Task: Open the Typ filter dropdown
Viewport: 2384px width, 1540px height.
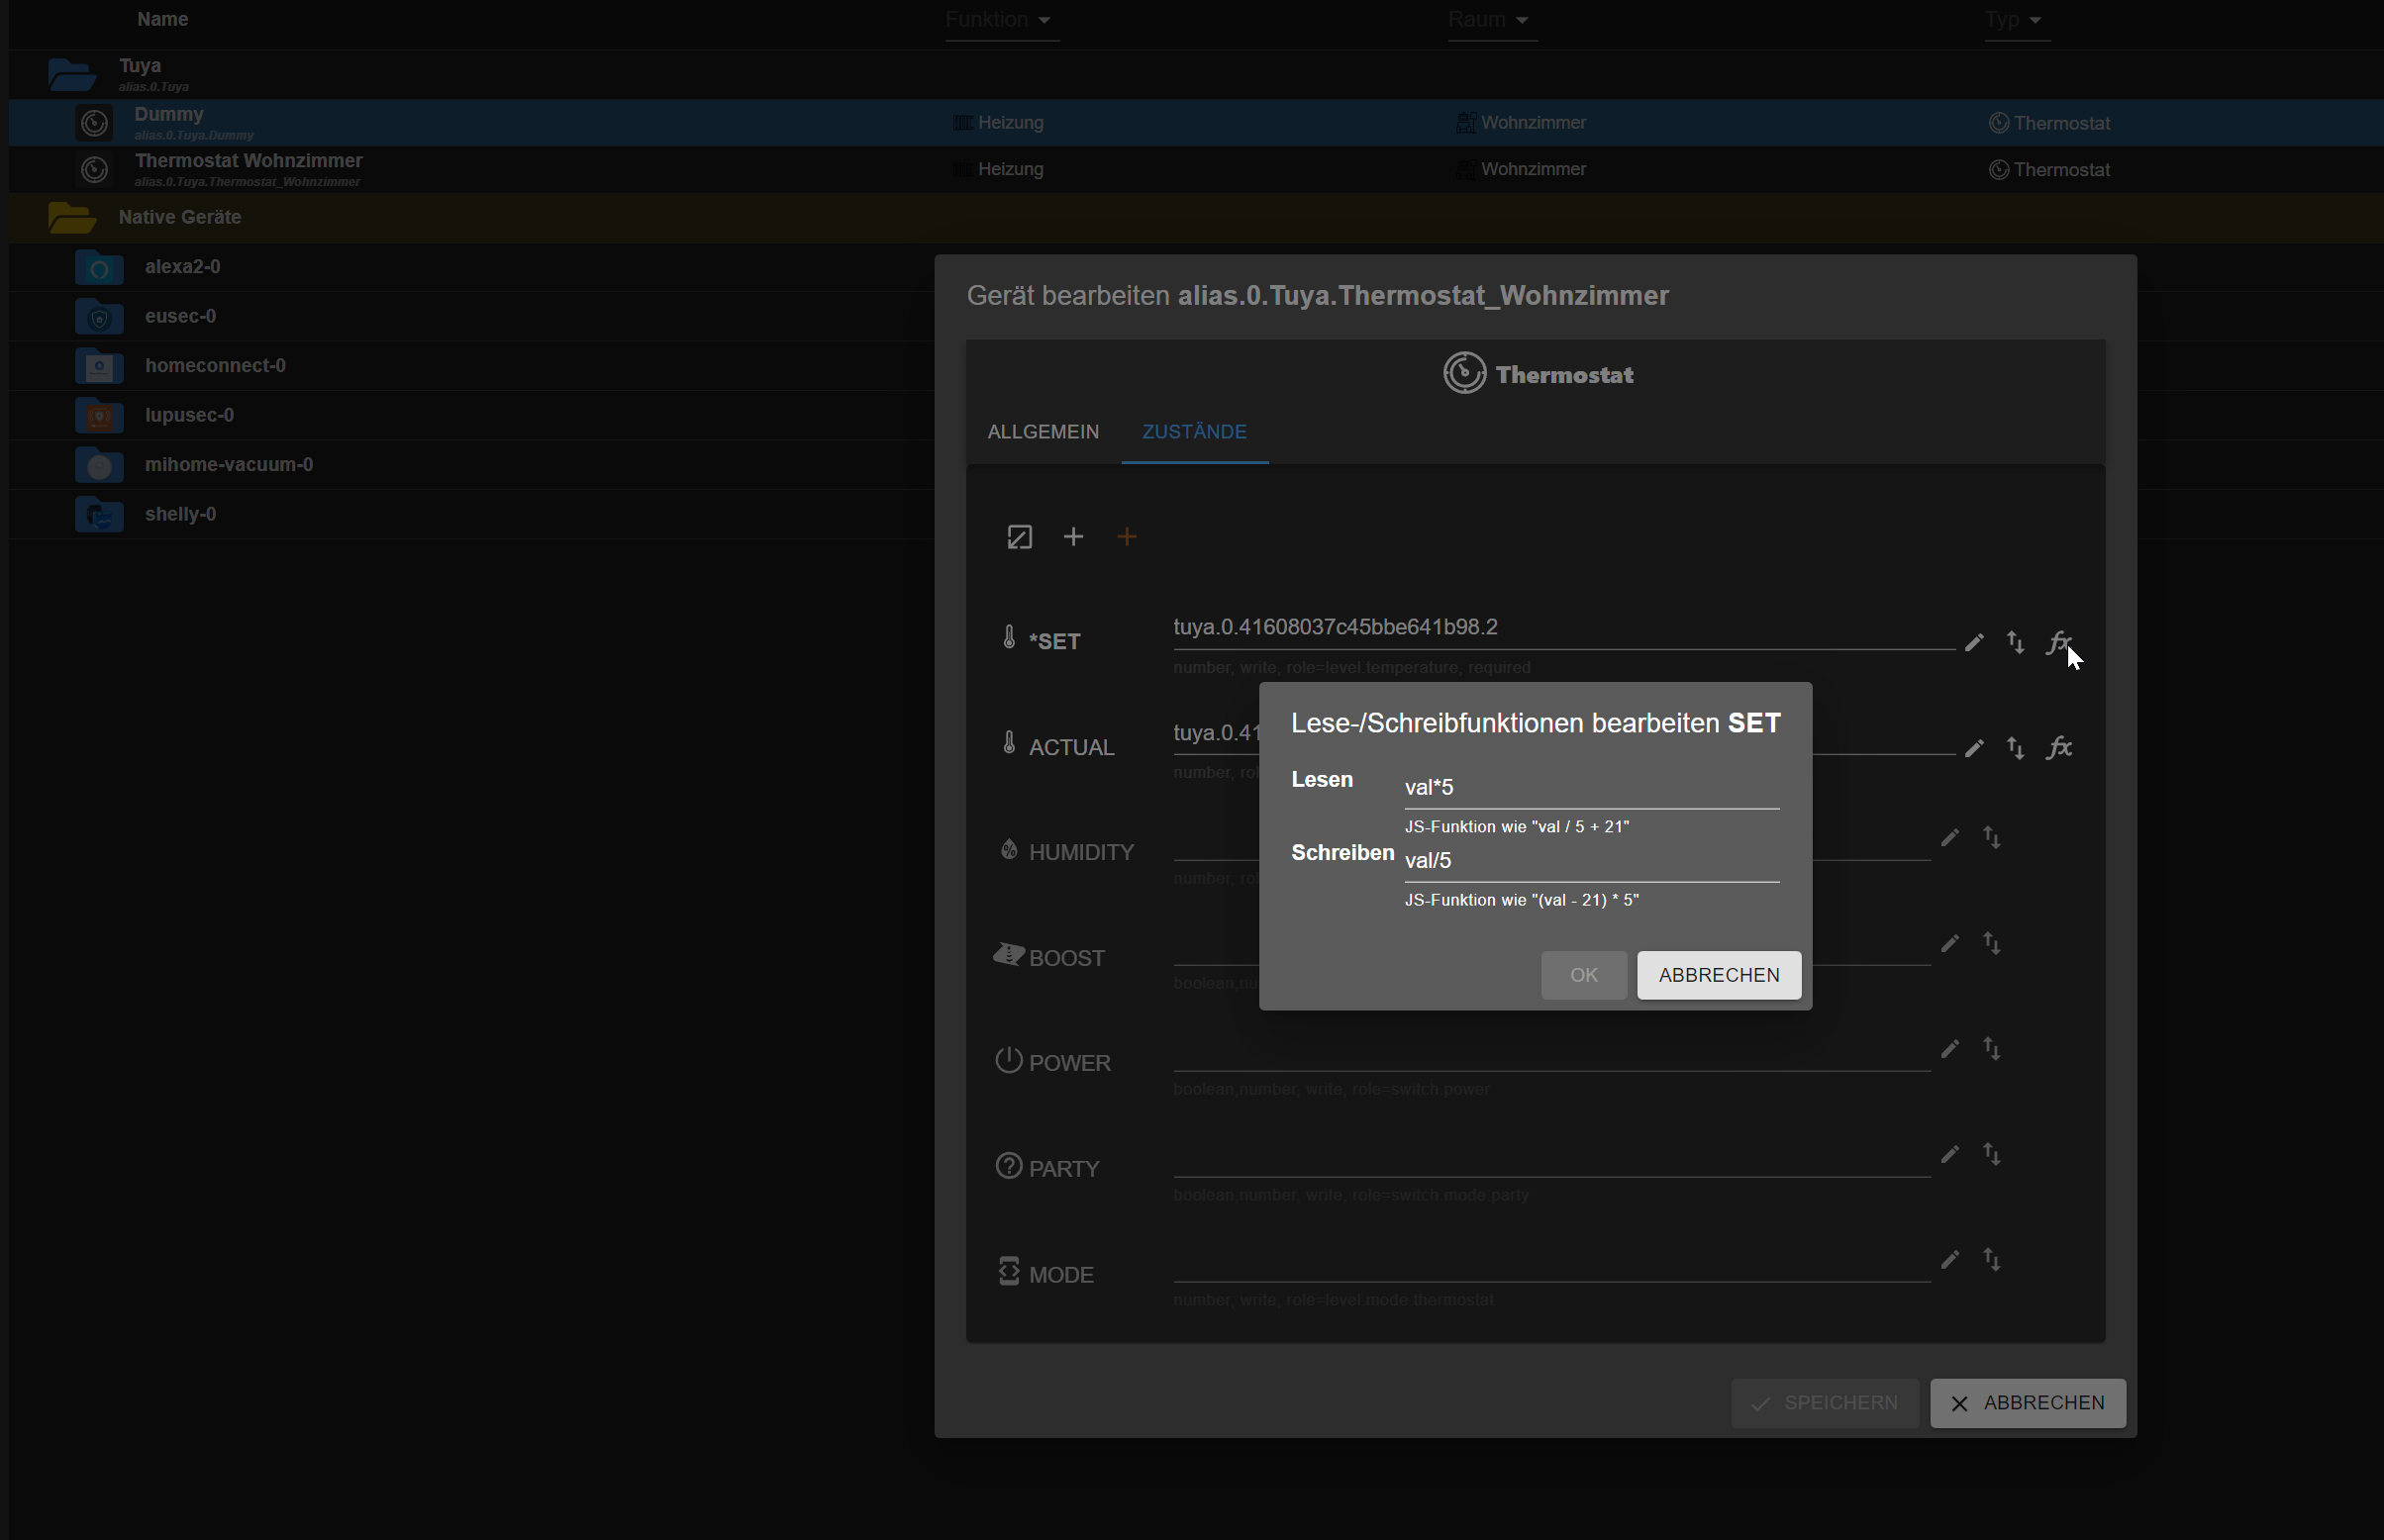Action: click(x=2015, y=19)
